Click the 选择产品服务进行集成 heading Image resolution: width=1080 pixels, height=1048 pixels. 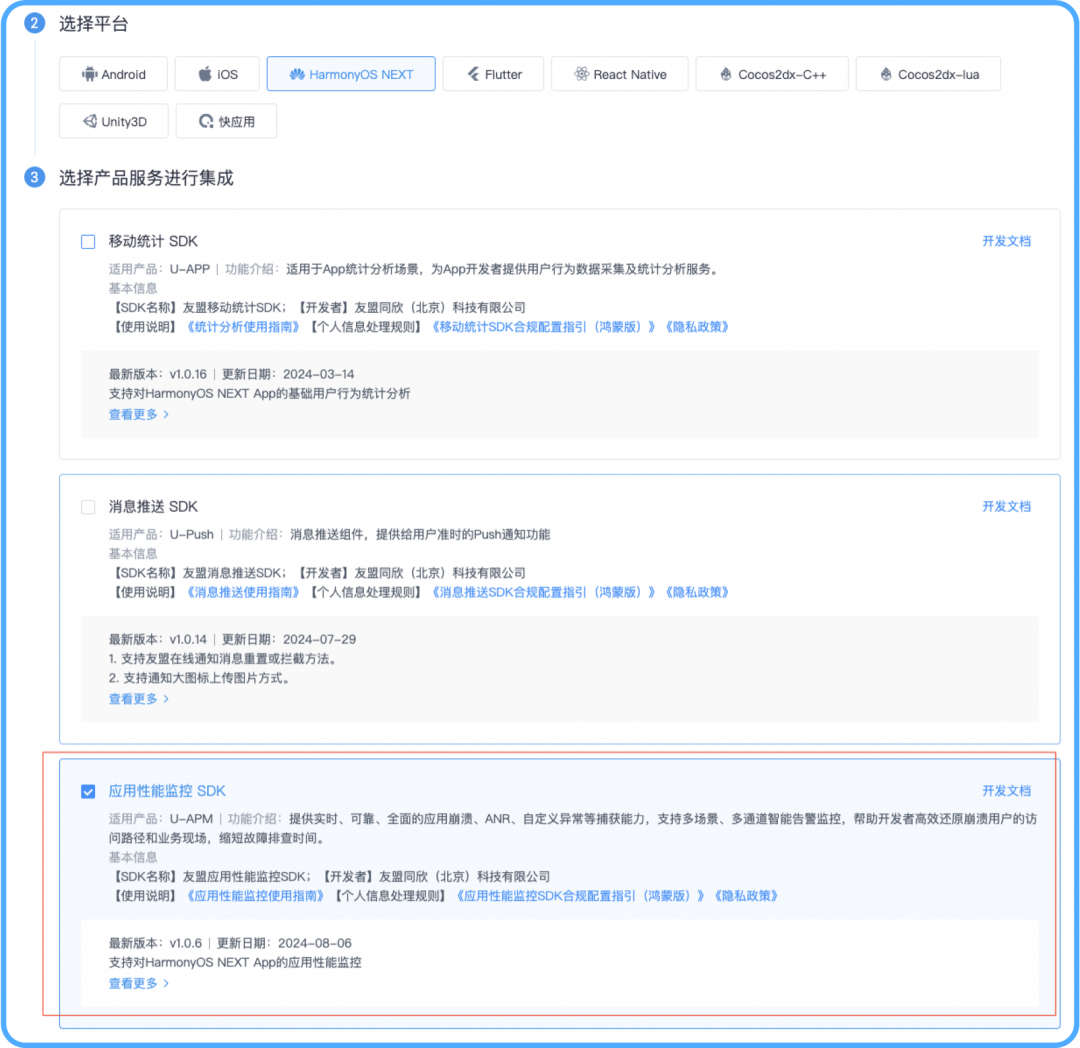[x=146, y=178]
